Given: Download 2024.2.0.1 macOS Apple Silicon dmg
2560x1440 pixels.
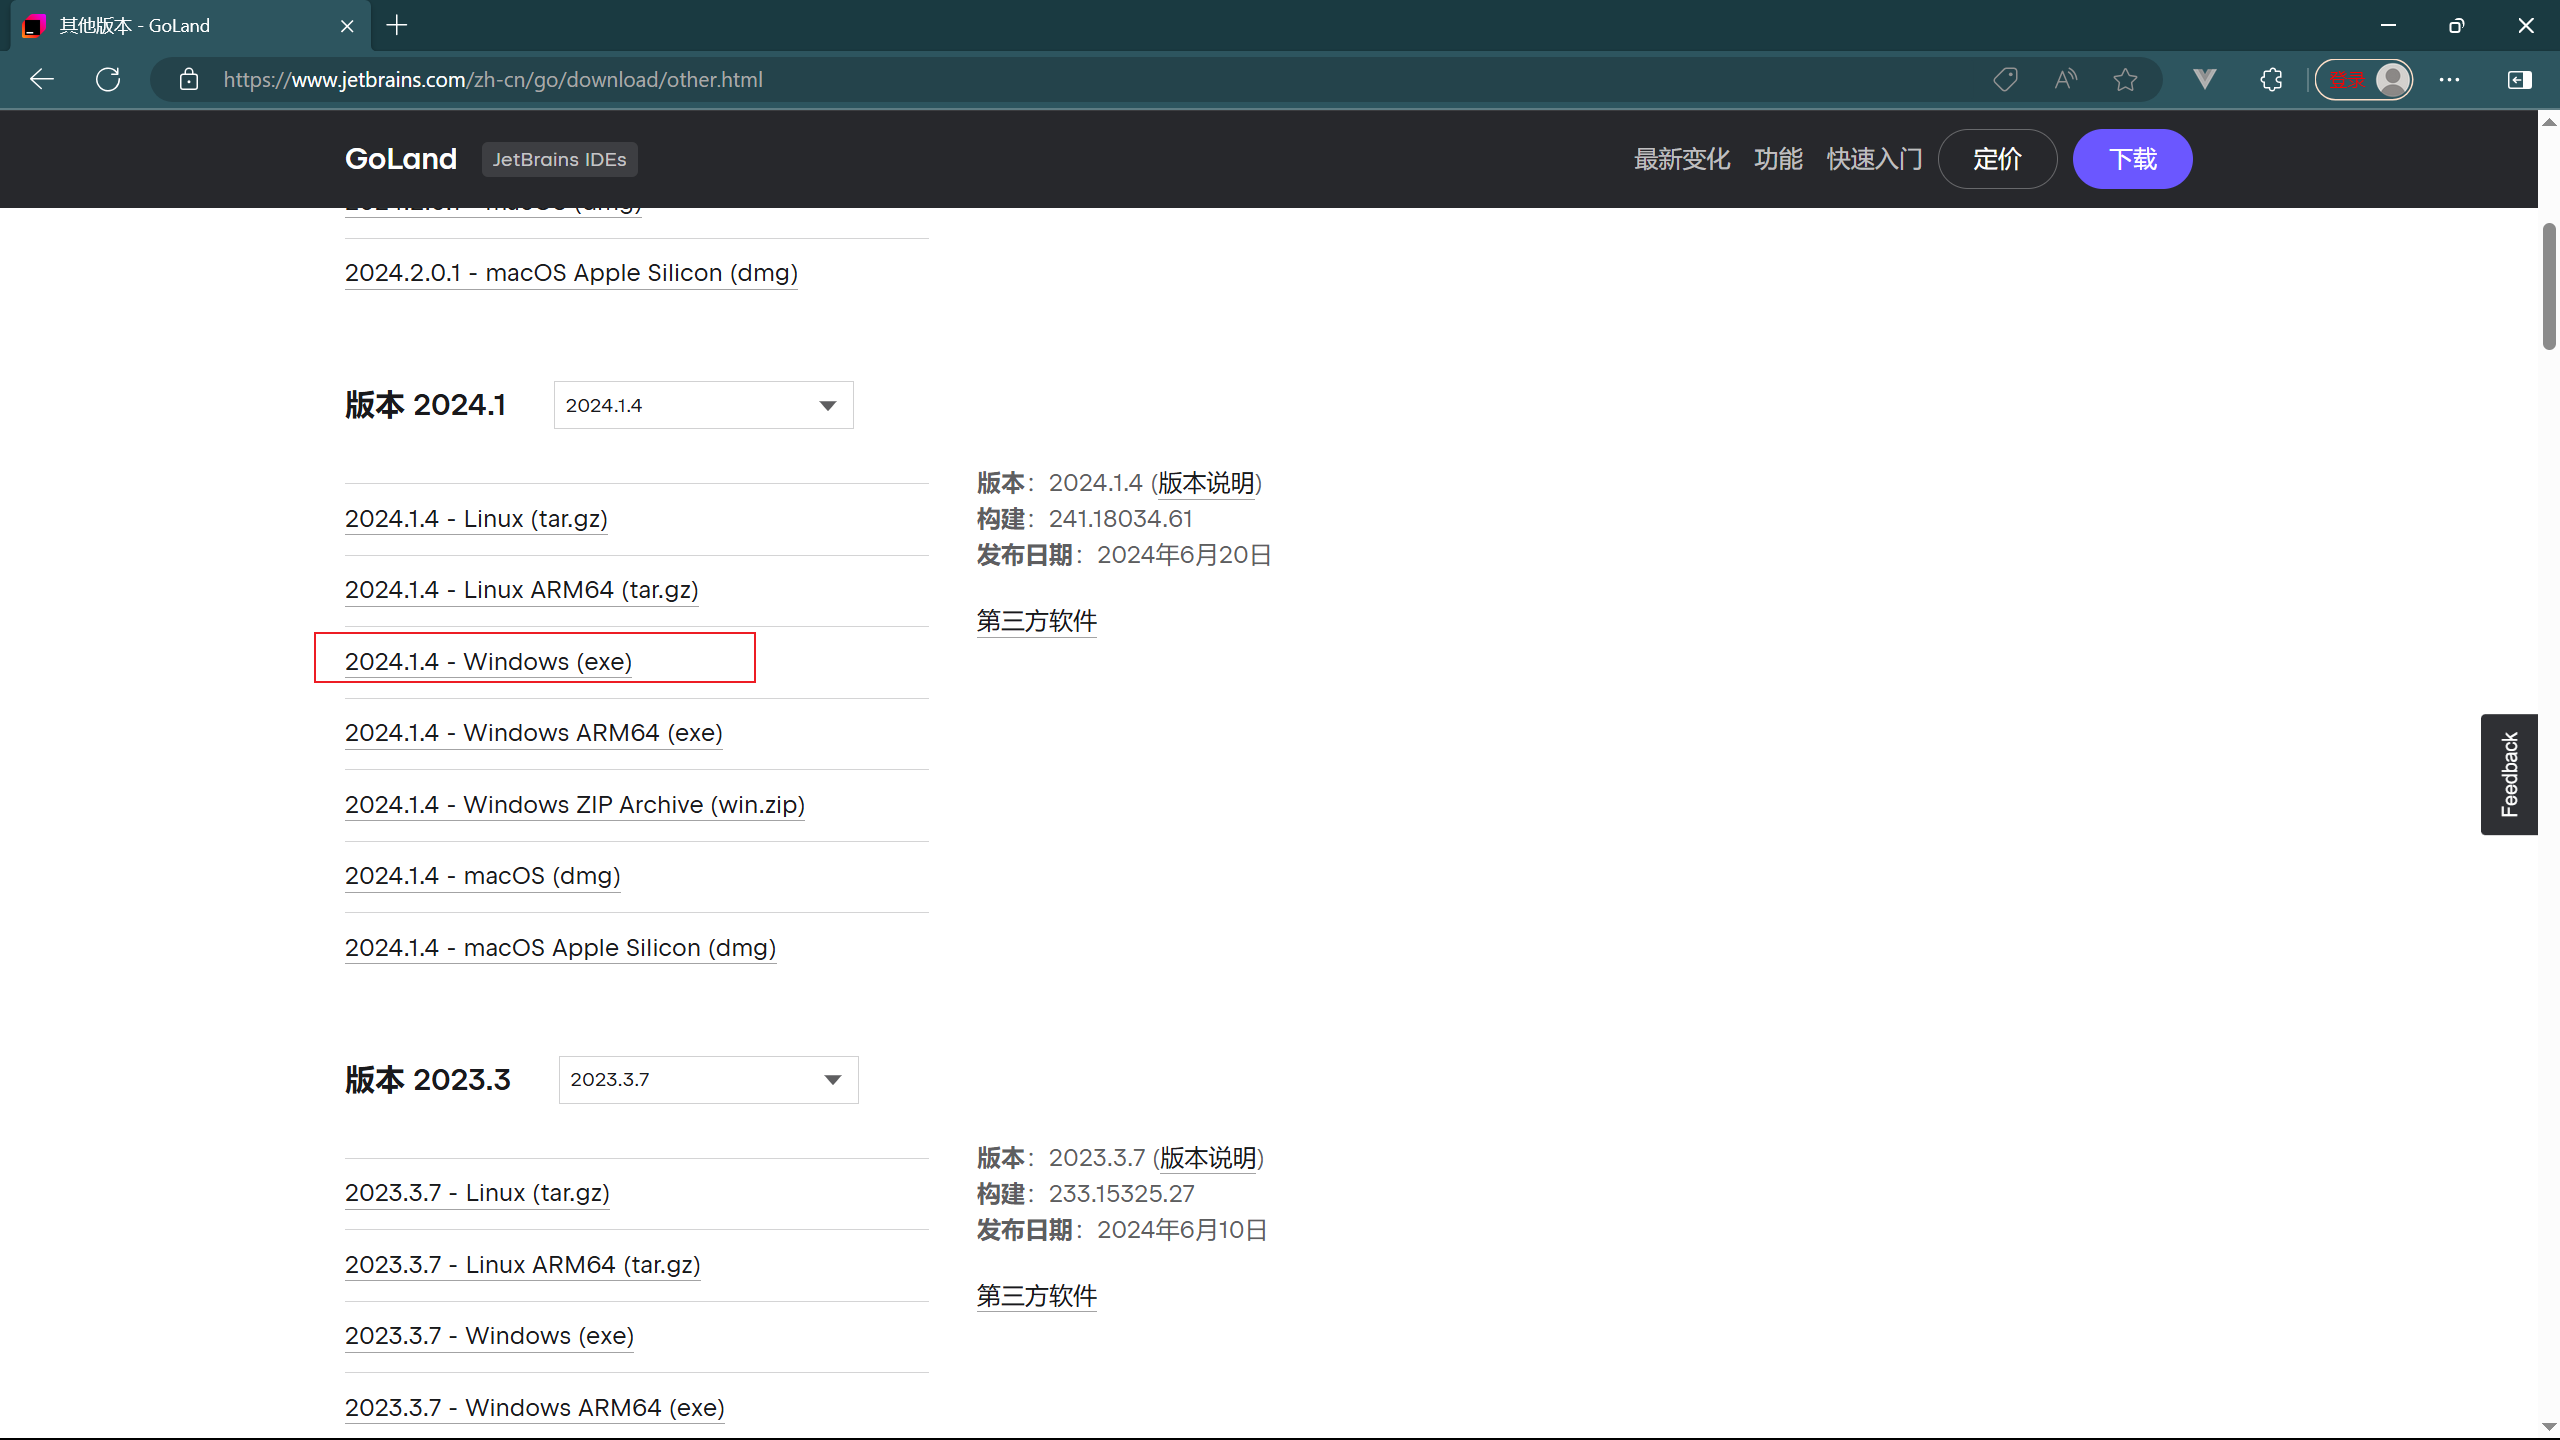Looking at the screenshot, I should point(571,273).
